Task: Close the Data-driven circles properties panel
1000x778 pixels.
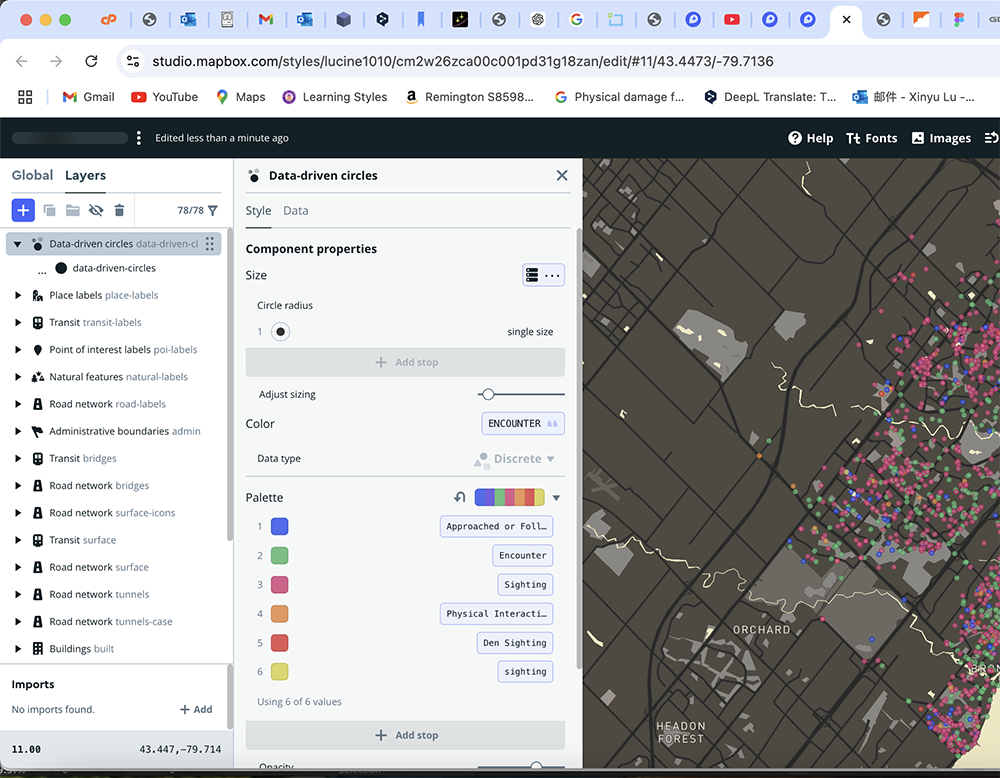Action: click(562, 175)
